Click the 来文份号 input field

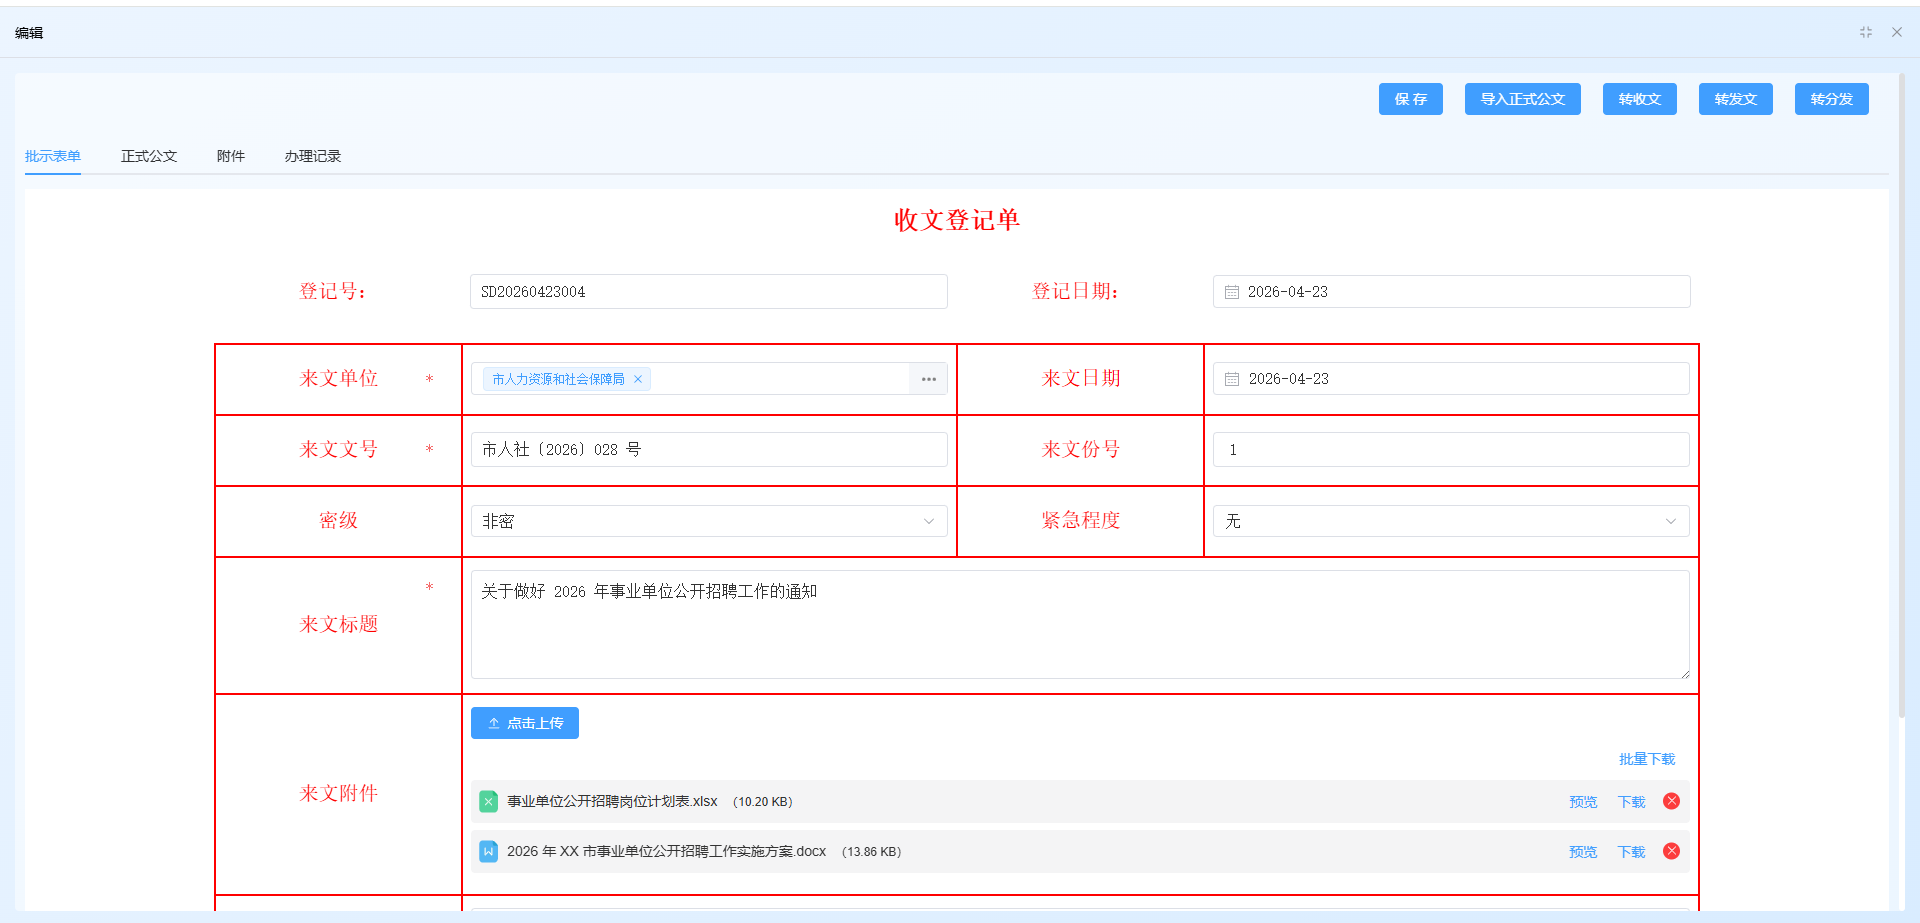(x=1451, y=450)
